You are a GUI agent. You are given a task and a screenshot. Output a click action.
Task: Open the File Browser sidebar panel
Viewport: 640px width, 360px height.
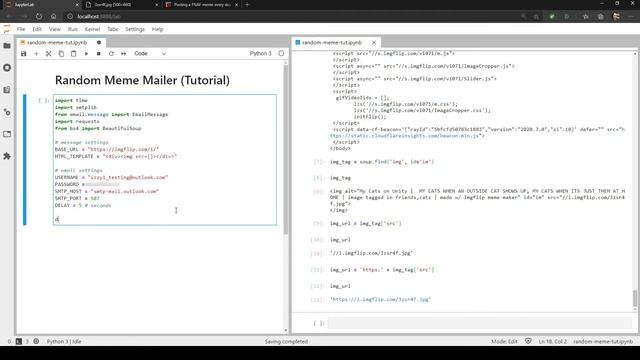[7, 46]
